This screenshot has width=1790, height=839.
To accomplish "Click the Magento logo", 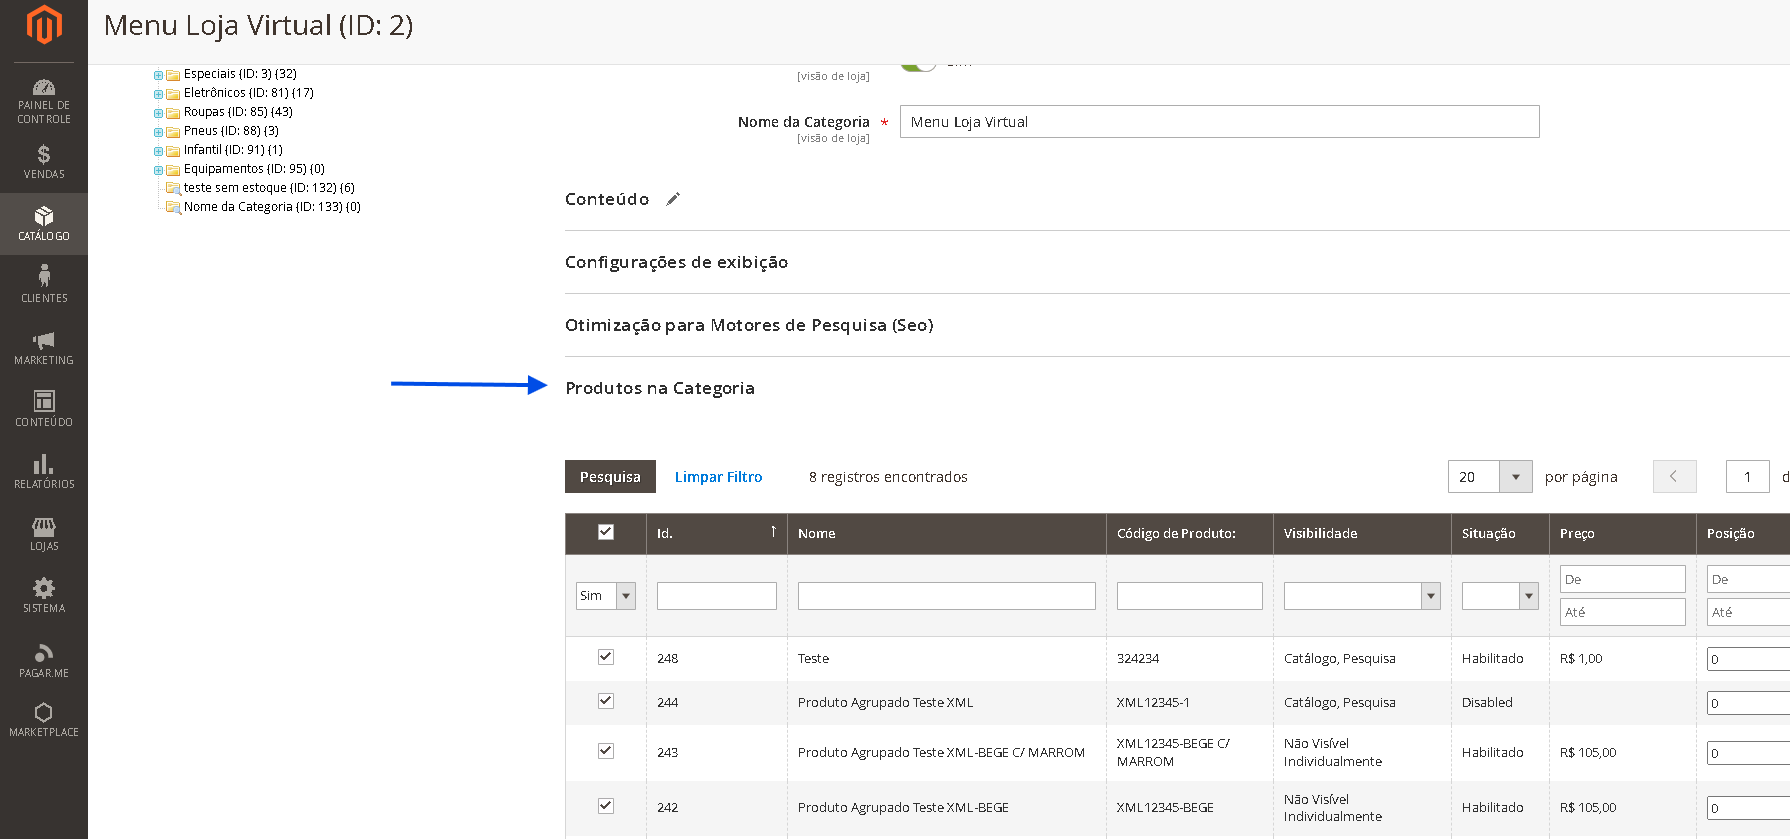I will (44, 25).
